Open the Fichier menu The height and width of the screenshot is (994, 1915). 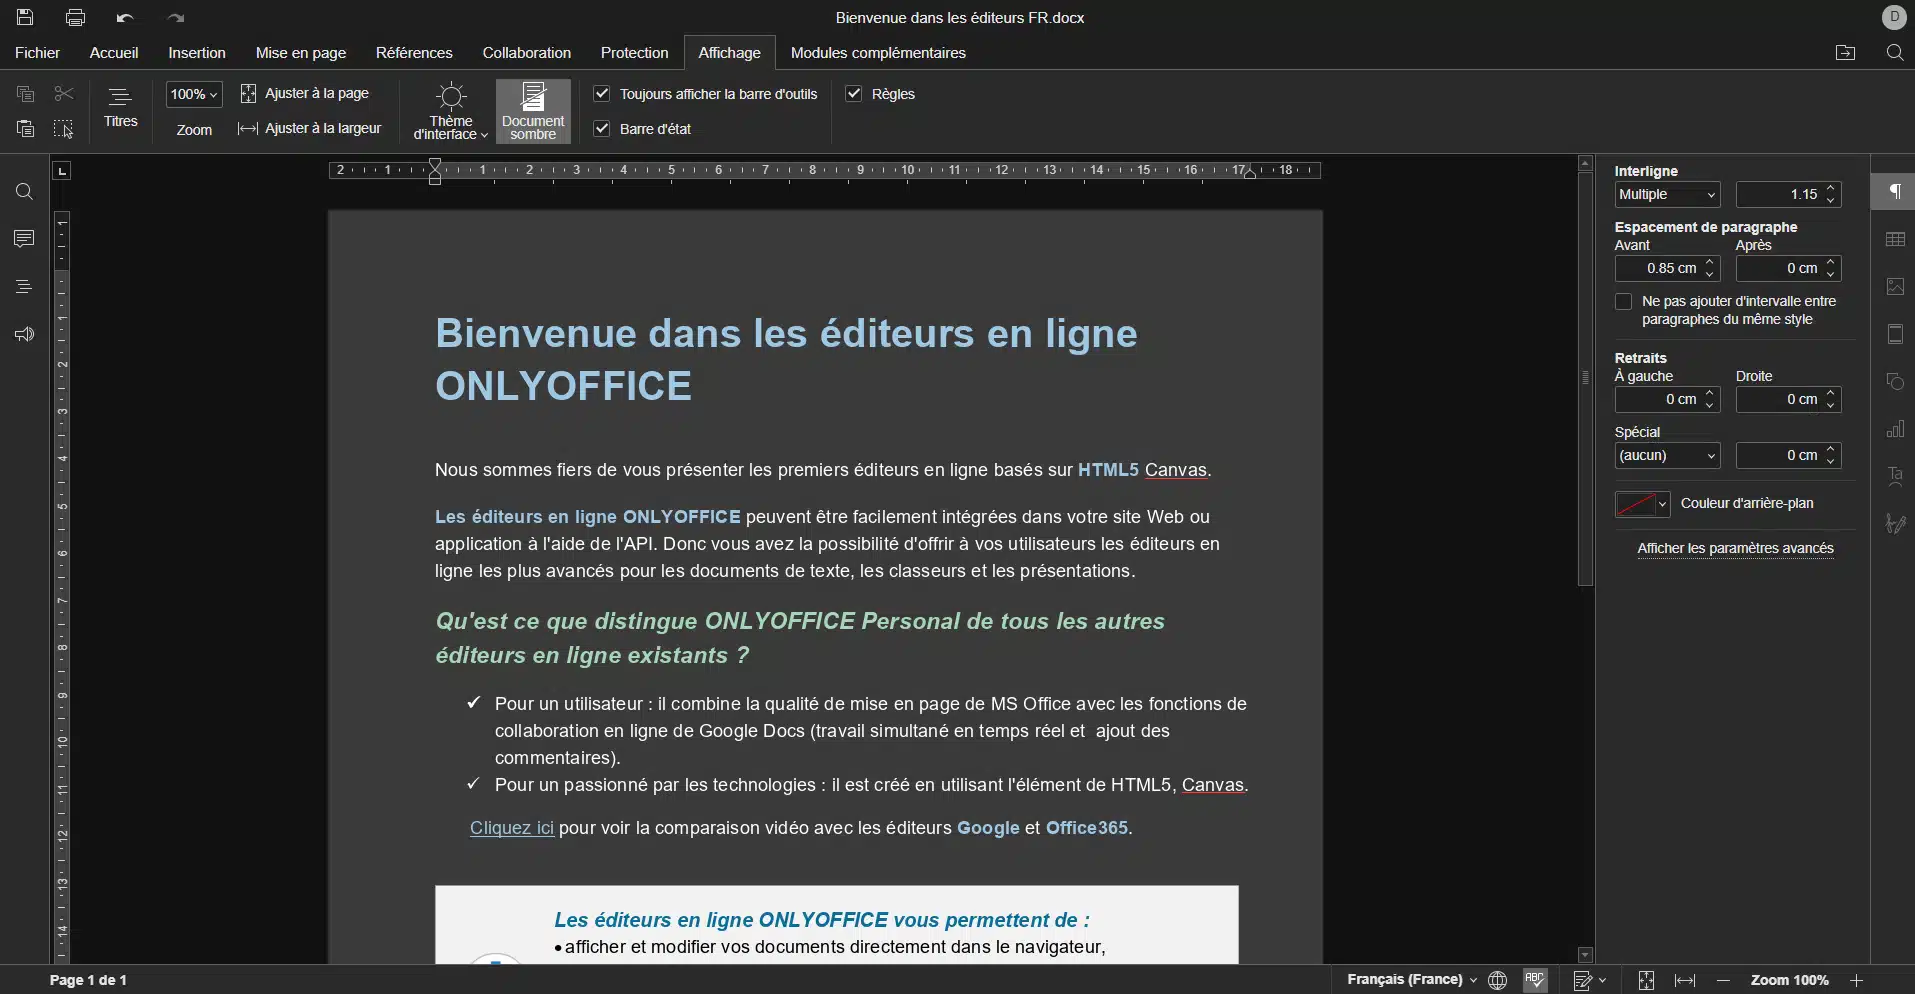pos(38,53)
